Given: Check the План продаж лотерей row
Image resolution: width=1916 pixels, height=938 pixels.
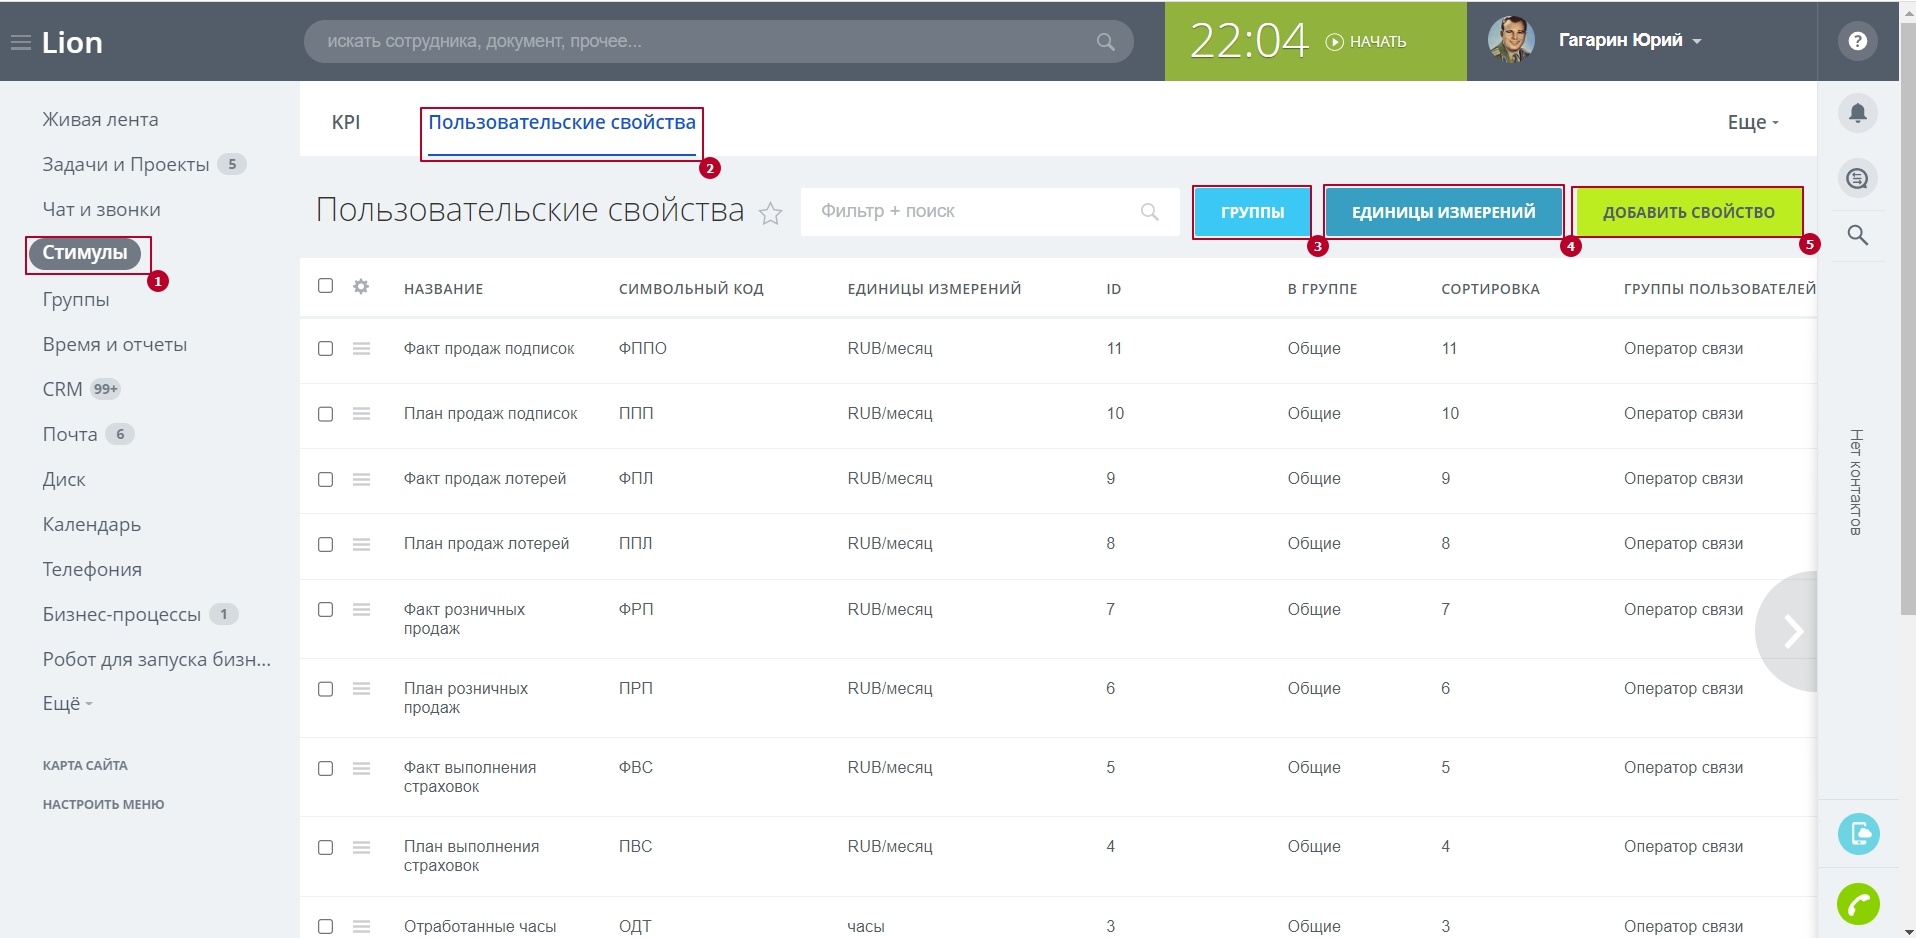Looking at the screenshot, I should click(325, 545).
